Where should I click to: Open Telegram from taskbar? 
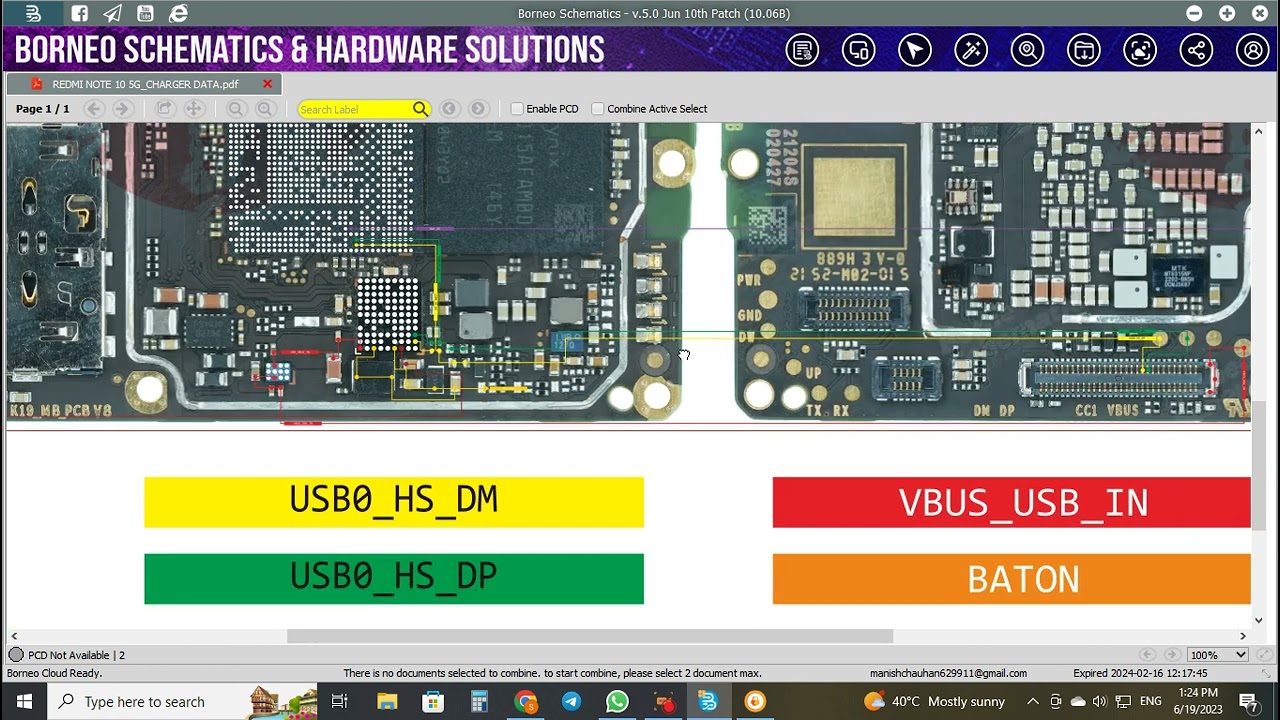click(x=571, y=702)
